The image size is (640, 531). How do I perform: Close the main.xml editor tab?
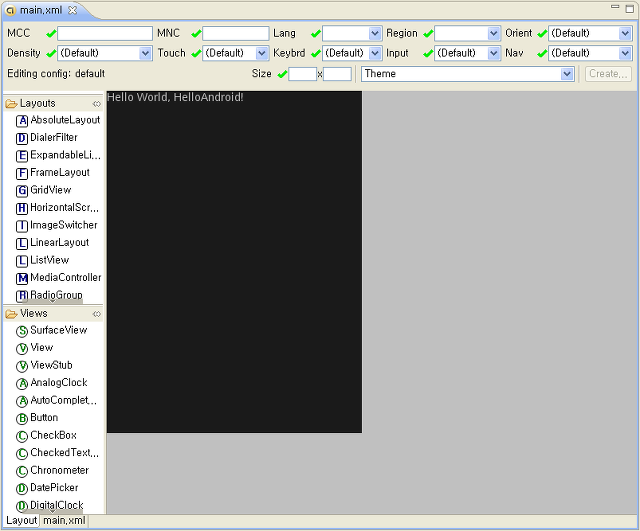(72, 11)
